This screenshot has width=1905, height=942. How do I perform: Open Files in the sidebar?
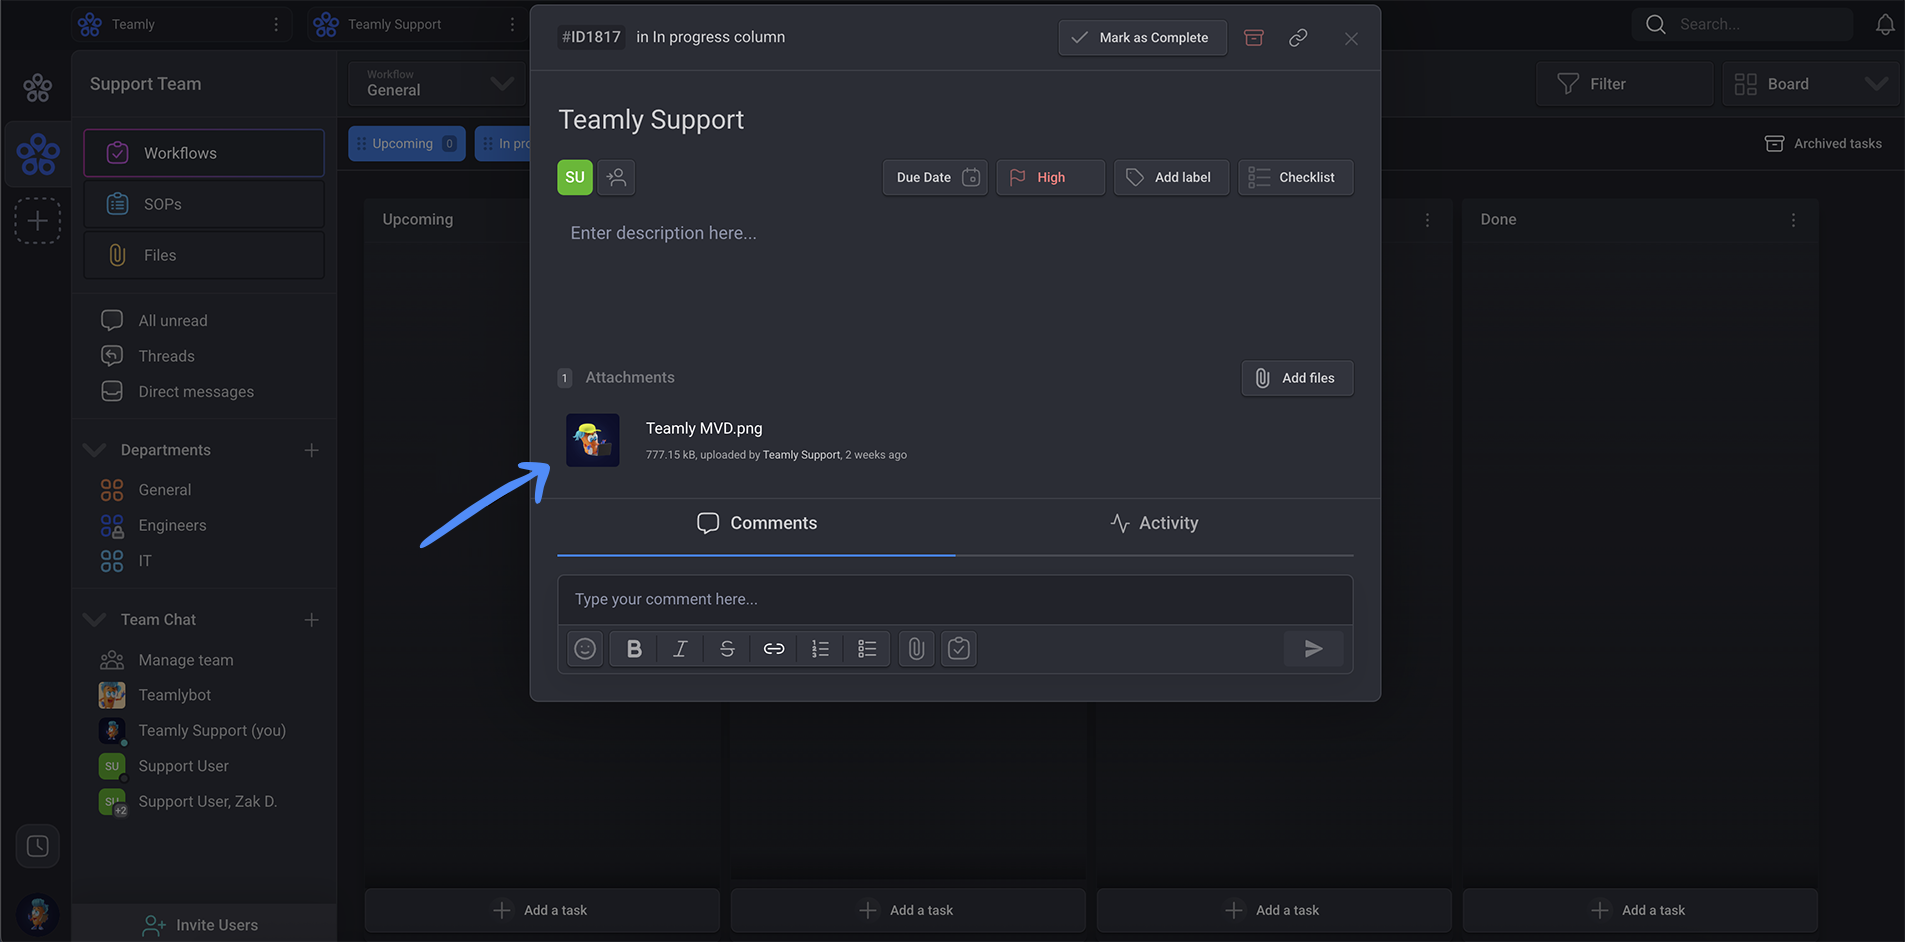204,255
